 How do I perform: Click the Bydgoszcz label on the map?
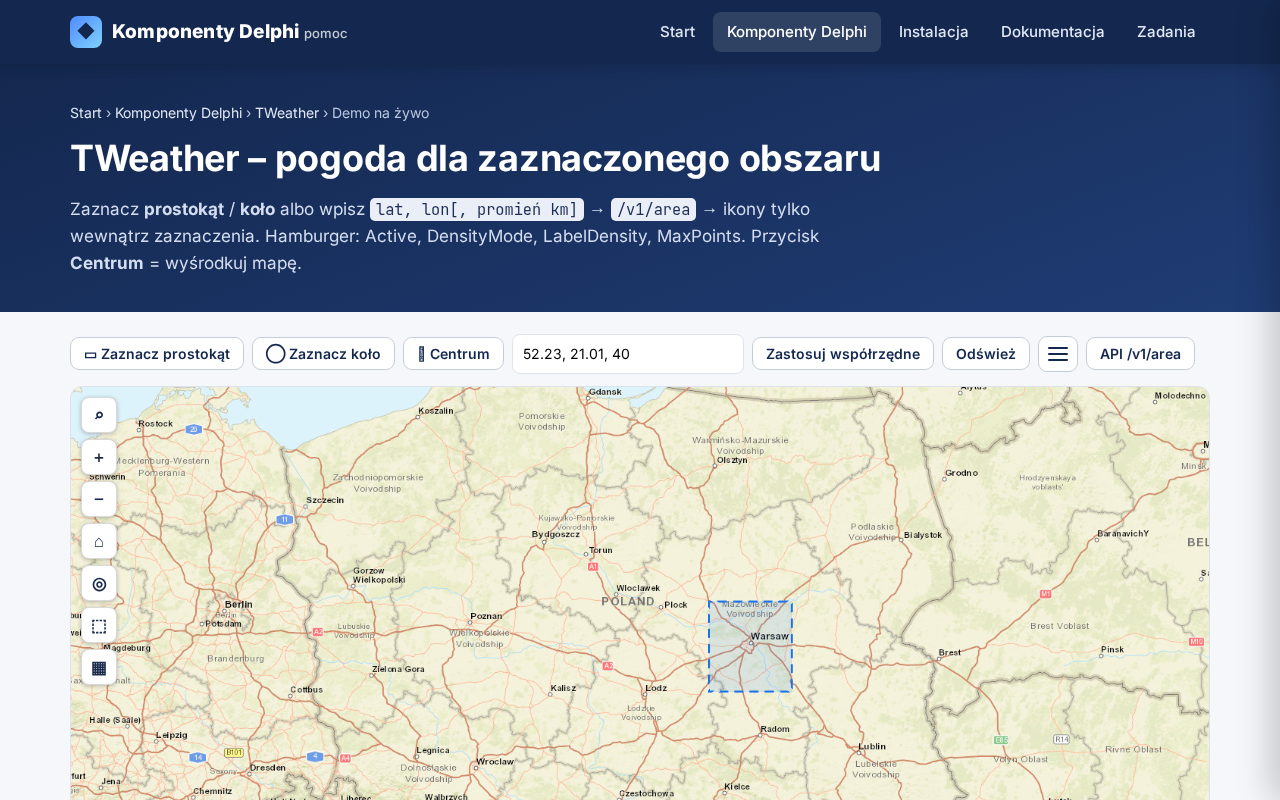556,534
